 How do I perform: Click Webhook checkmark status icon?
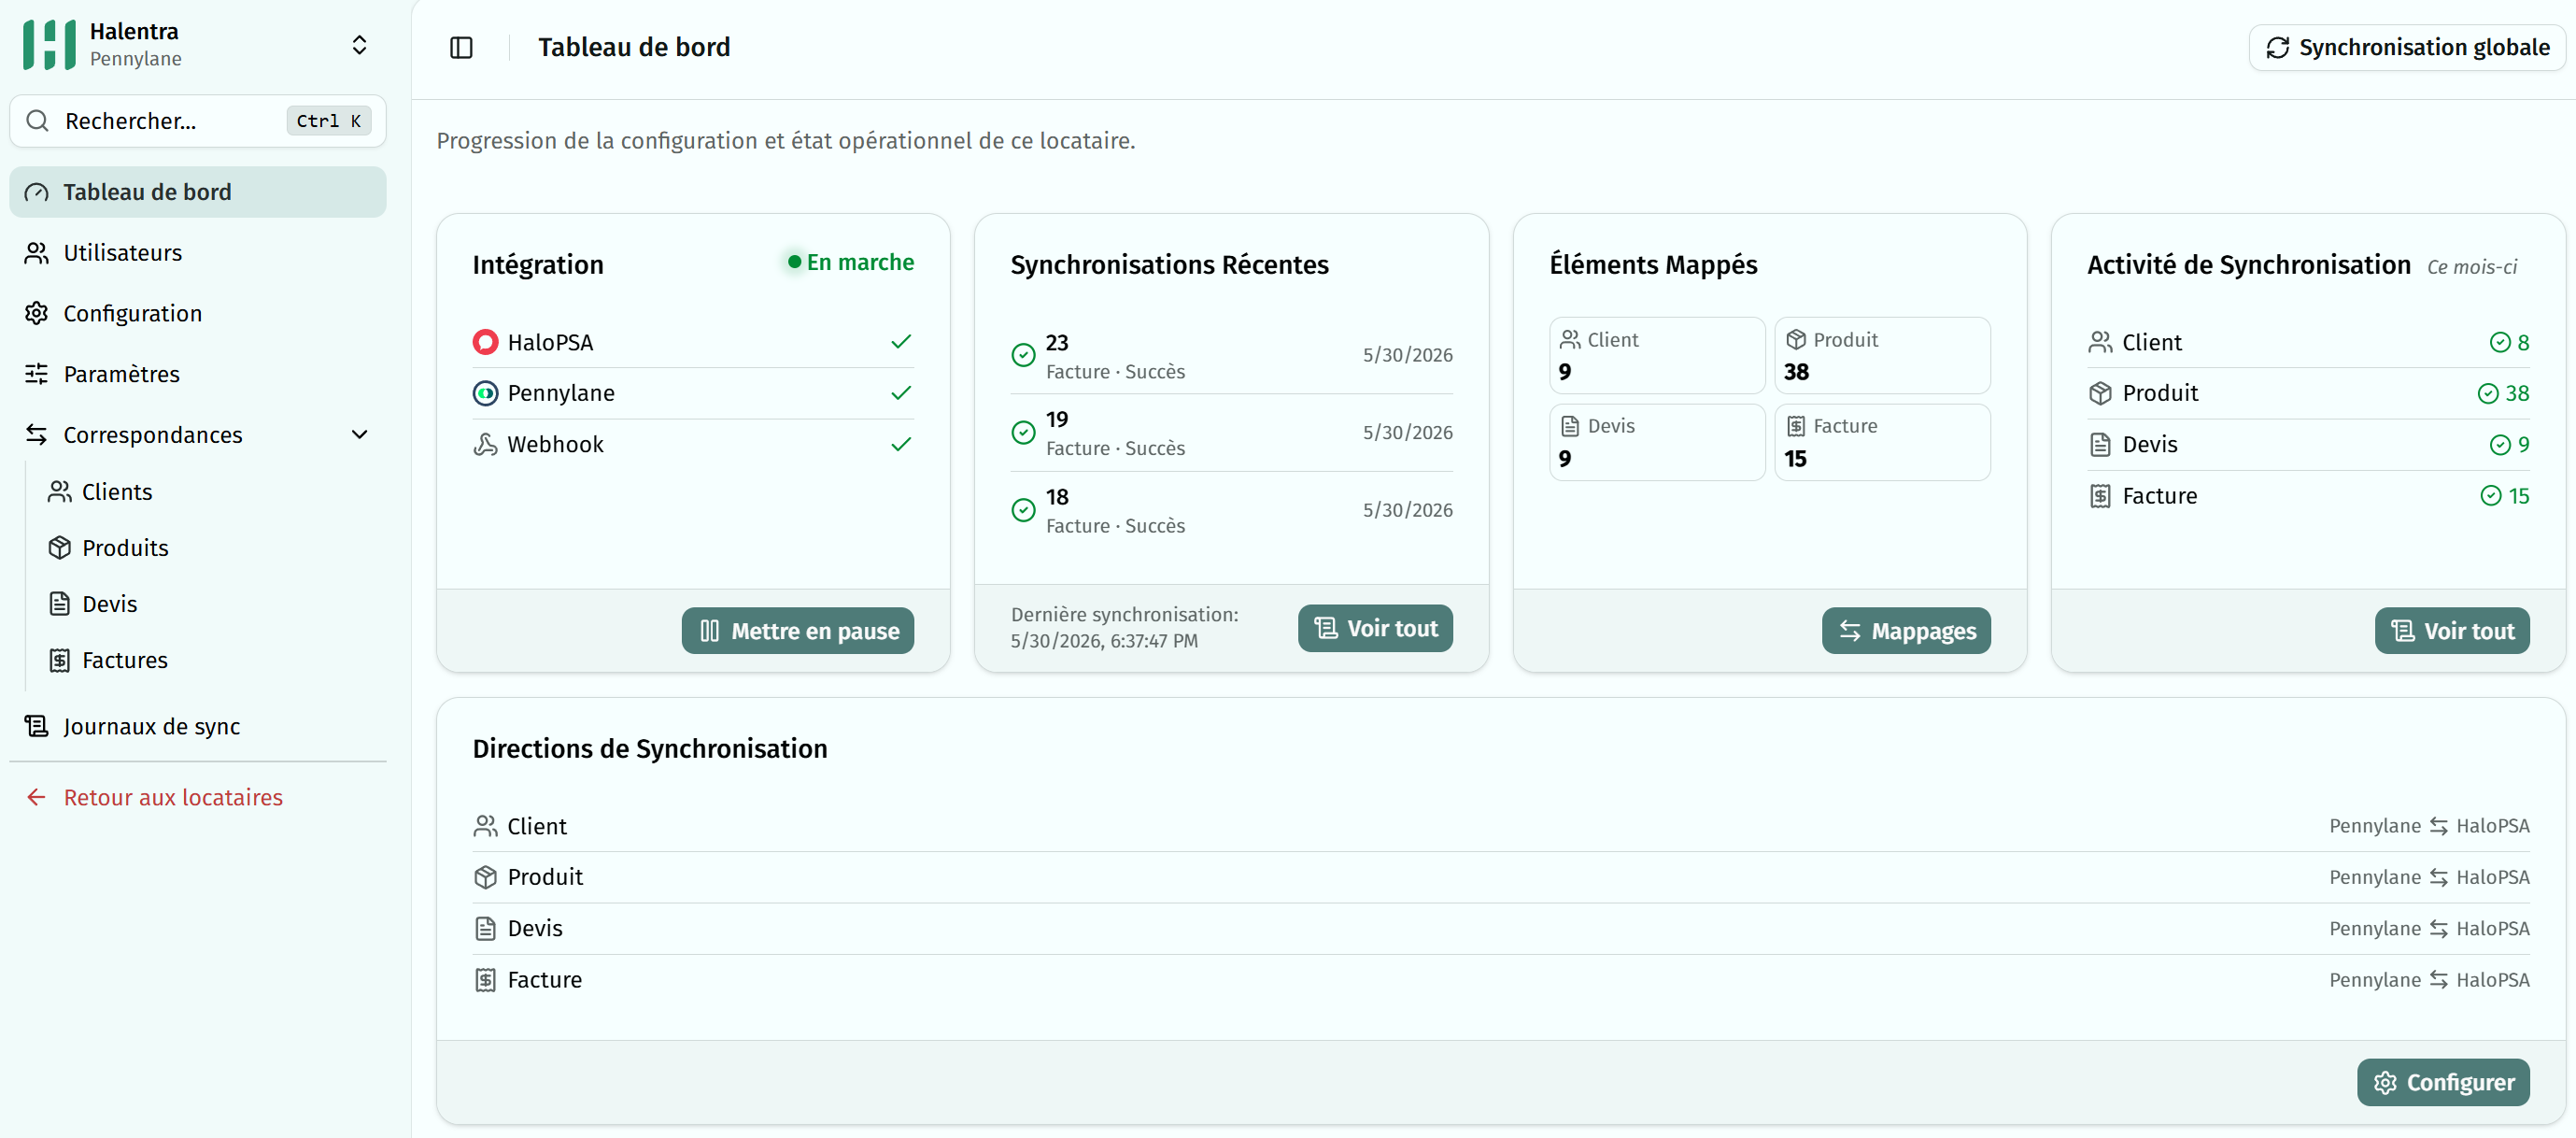901,444
